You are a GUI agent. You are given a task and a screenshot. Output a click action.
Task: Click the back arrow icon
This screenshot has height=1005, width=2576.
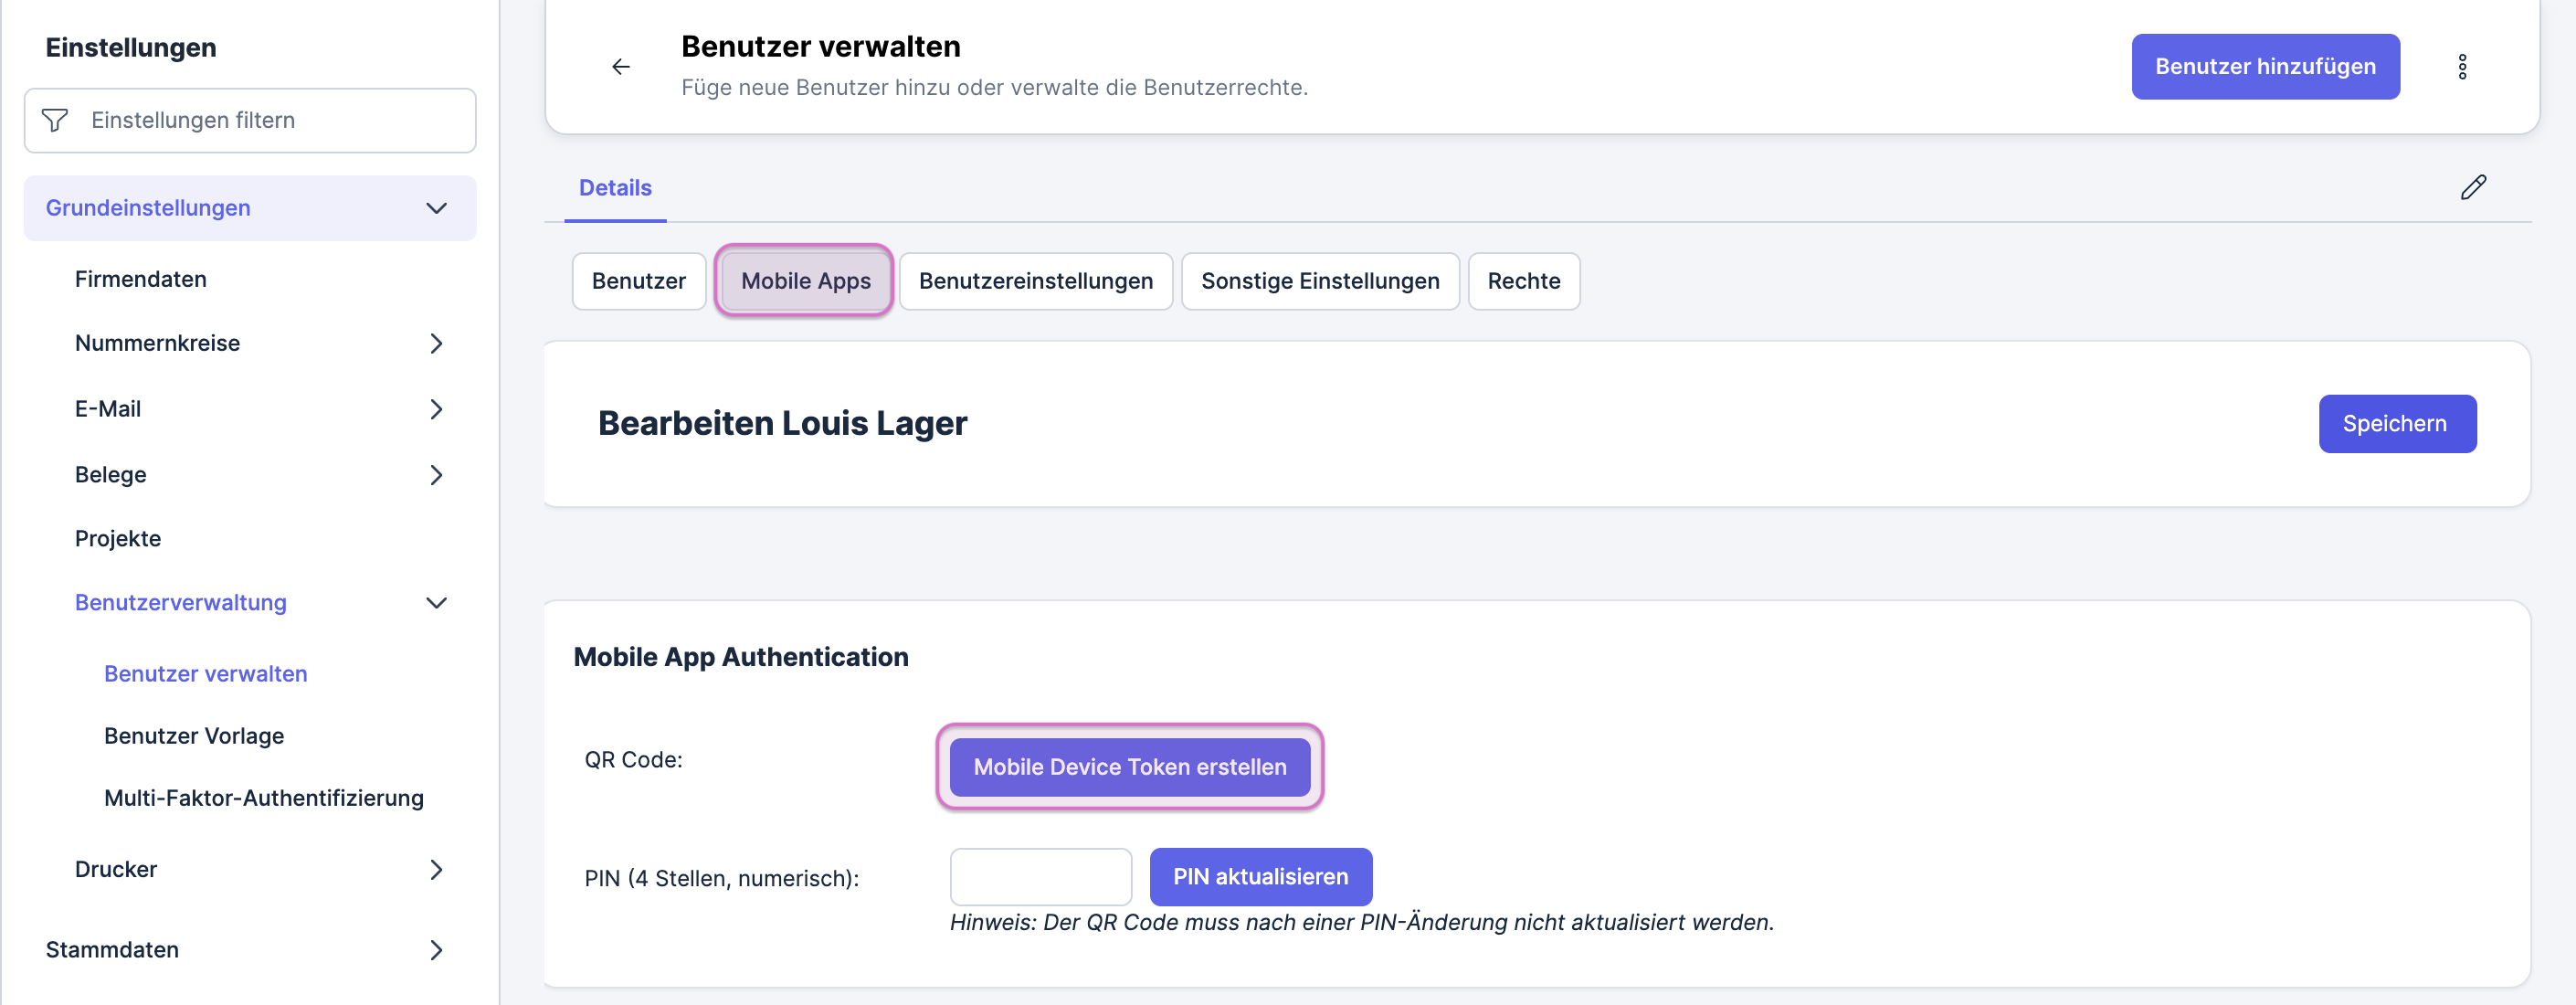(620, 67)
